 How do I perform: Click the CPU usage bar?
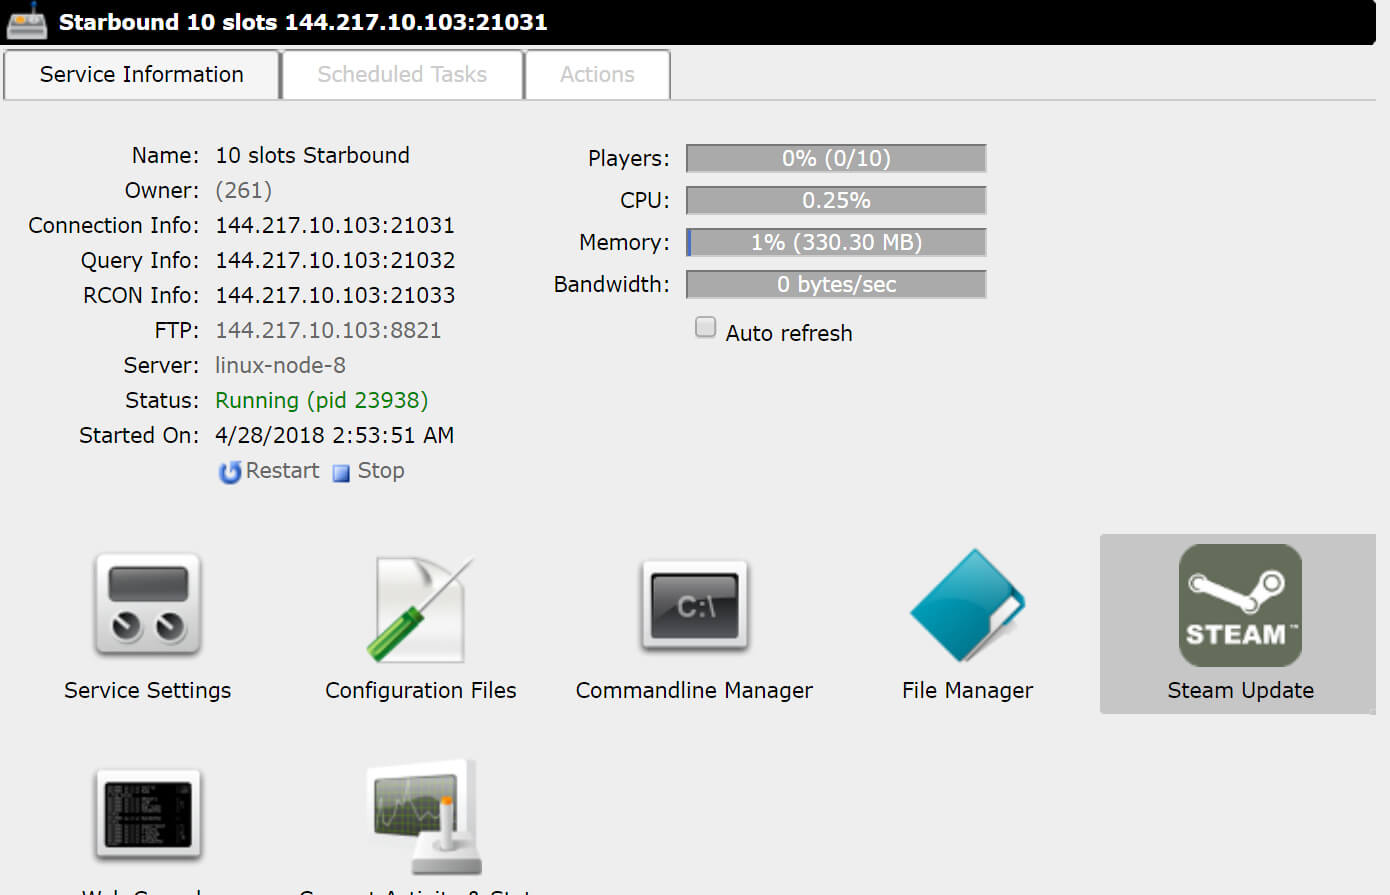tap(836, 200)
